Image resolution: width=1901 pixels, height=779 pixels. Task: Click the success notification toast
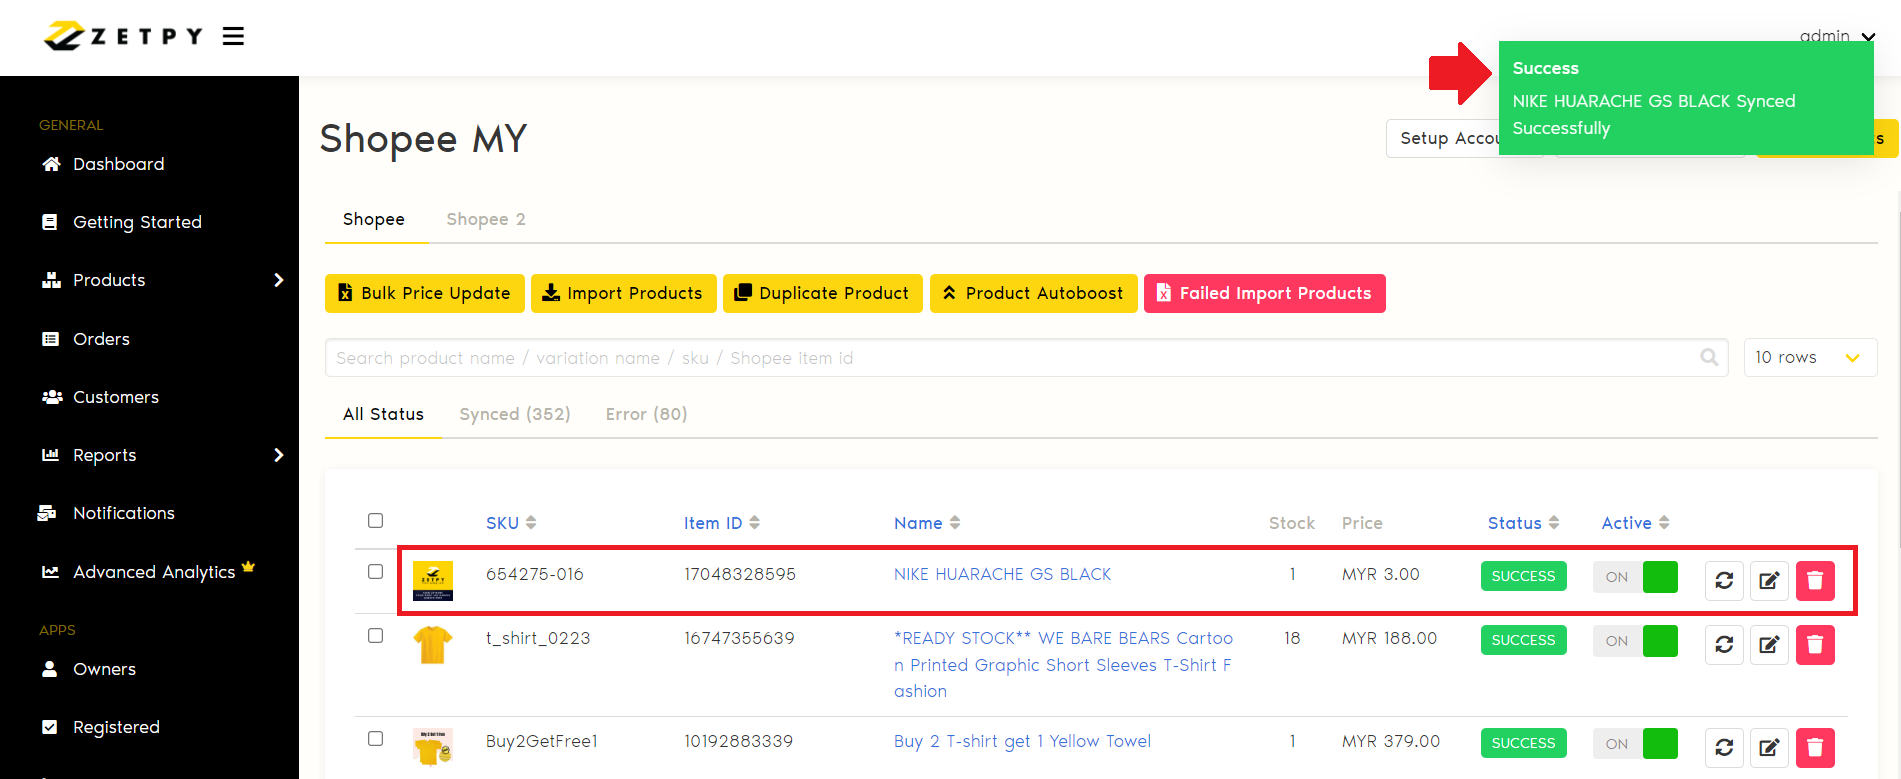click(1686, 98)
